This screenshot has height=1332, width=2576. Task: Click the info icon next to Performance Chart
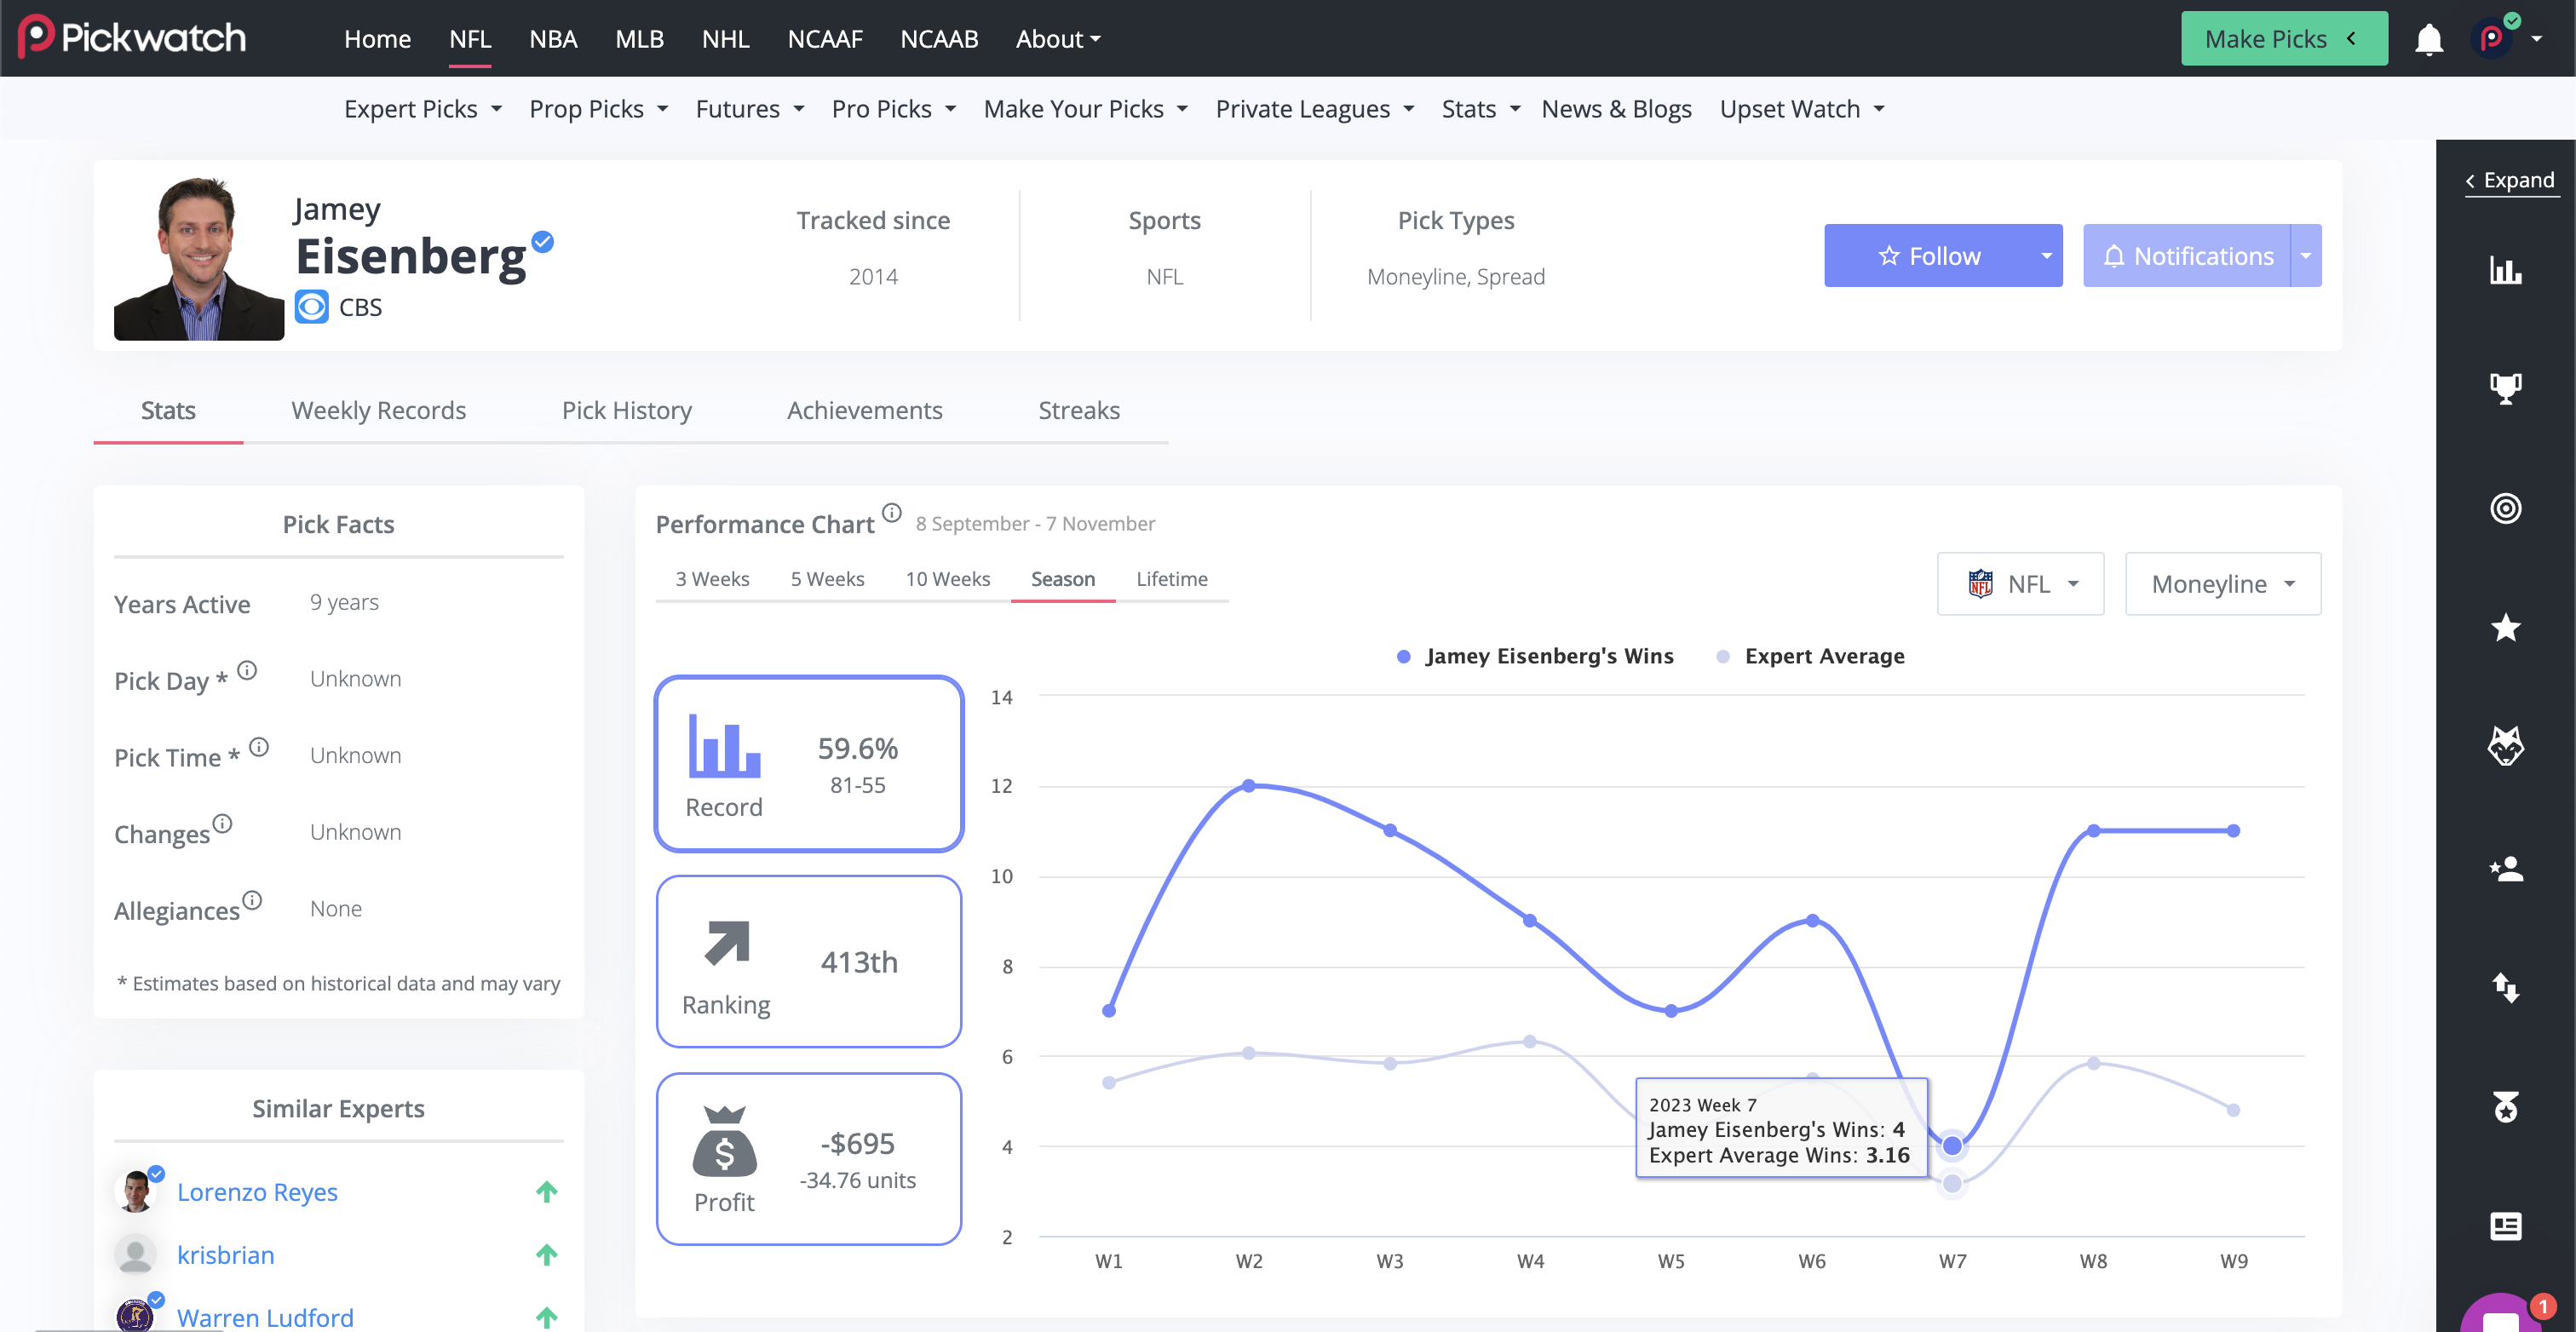[892, 513]
